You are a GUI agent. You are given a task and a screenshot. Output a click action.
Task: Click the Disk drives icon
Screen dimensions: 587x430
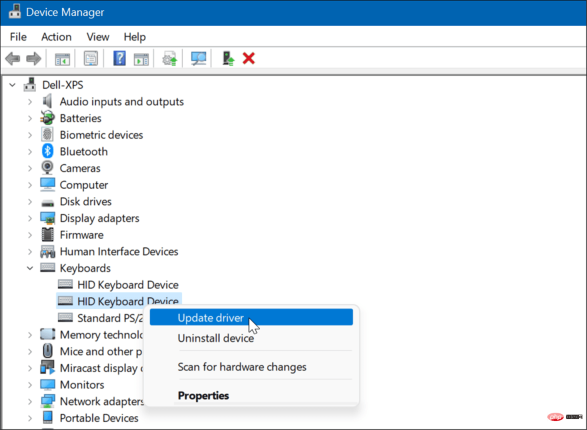tap(48, 202)
